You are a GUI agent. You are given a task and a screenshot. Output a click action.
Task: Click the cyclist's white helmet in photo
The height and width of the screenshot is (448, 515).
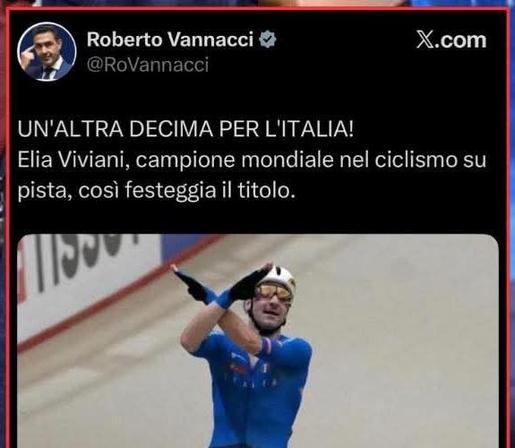tap(278, 276)
